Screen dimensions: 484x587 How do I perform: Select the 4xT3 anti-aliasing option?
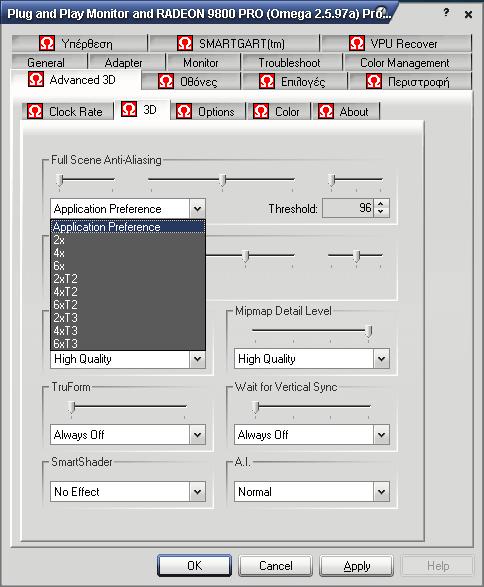tap(128, 331)
